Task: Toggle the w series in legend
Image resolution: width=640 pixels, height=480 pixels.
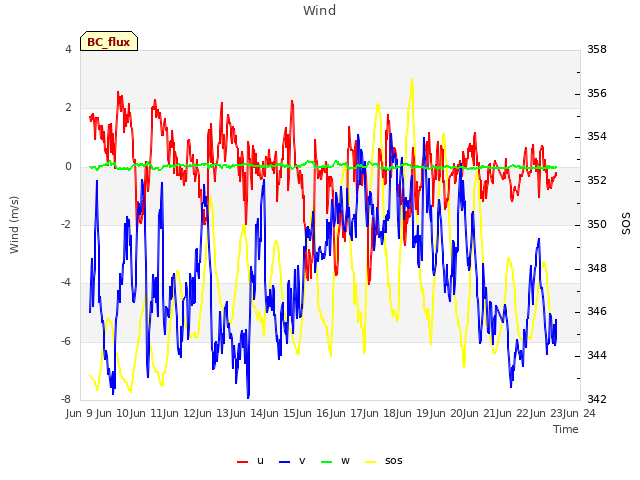Action: (336, 461)
